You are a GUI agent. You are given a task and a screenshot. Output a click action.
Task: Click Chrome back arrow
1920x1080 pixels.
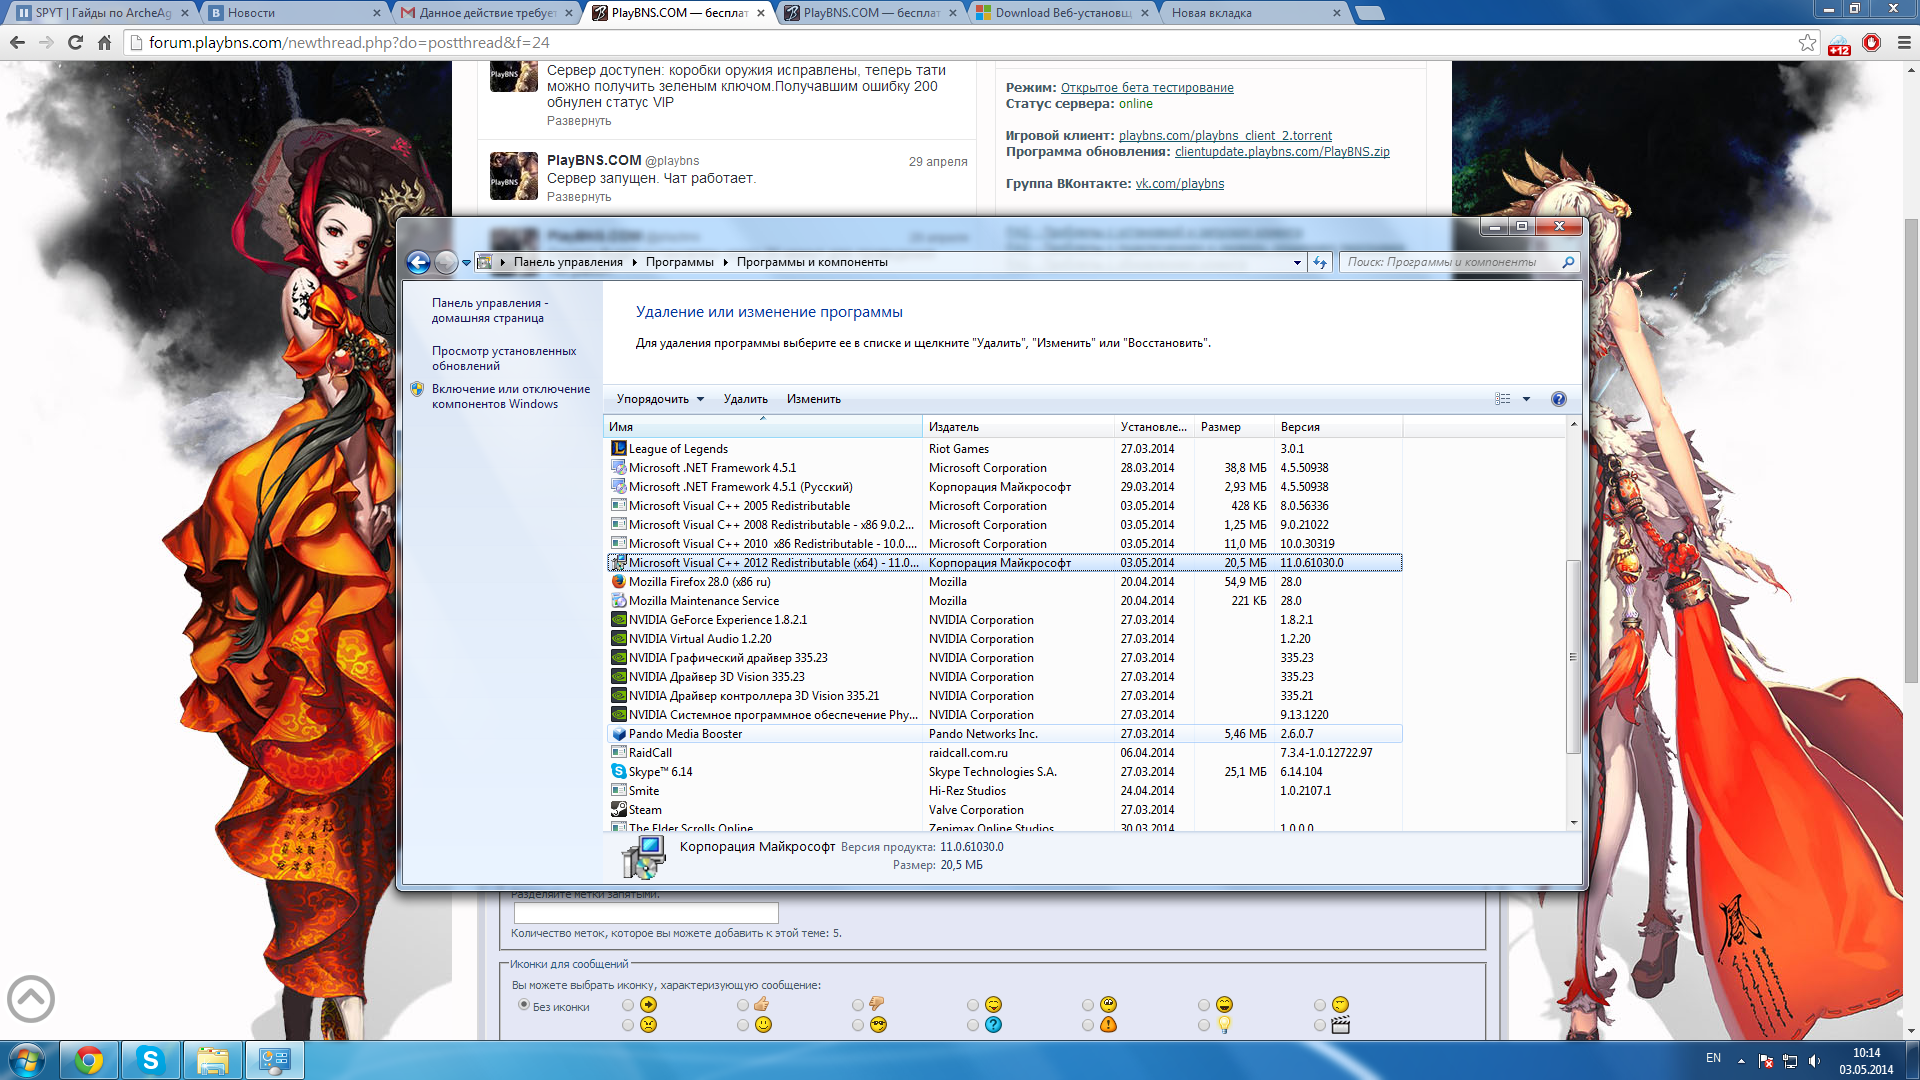[17, 42]
